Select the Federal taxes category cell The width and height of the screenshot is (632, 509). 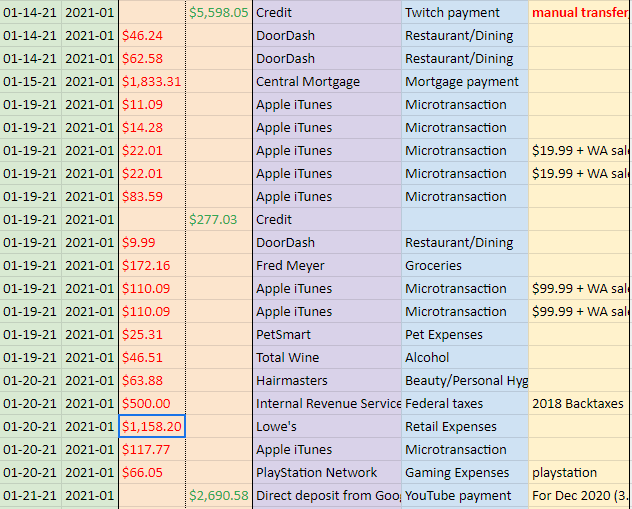pos(465,403)
